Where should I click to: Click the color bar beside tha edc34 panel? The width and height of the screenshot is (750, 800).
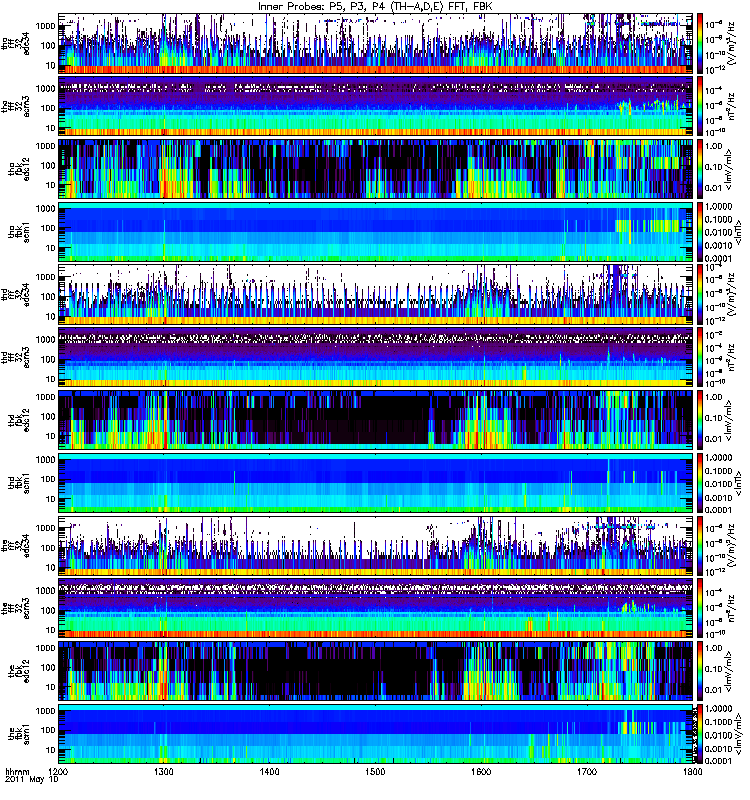pyautogui.click(x=700, y=44)
